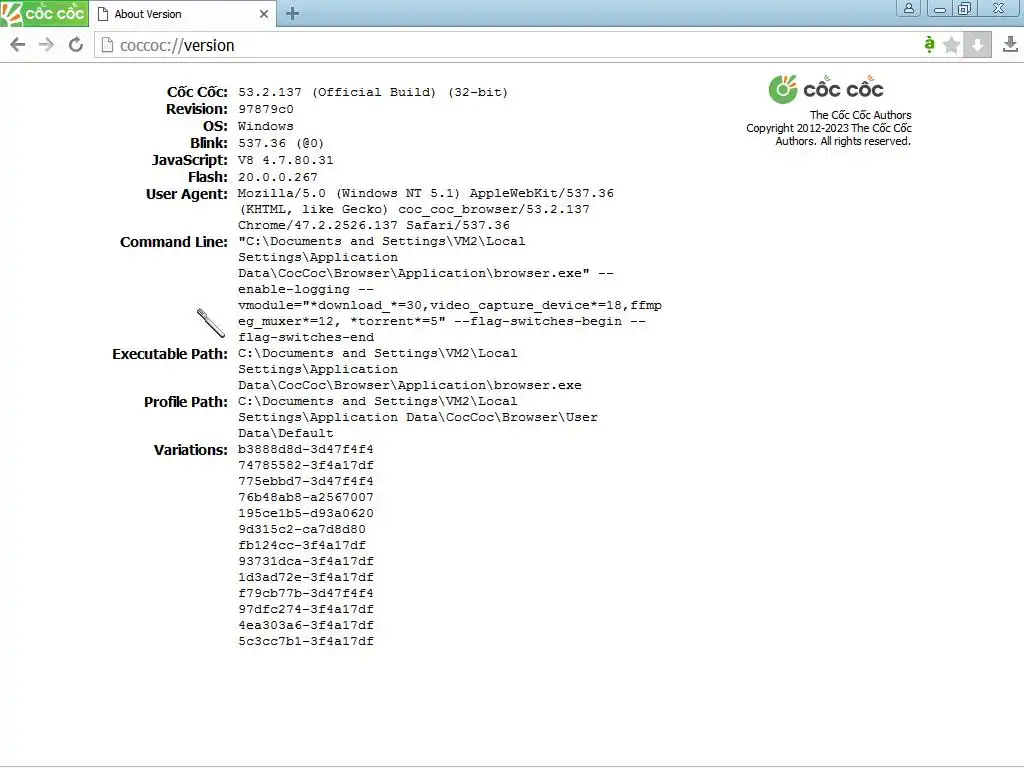Reload the page with the refresh icon
The image size is (1024, 768).
tap(76, 45)
